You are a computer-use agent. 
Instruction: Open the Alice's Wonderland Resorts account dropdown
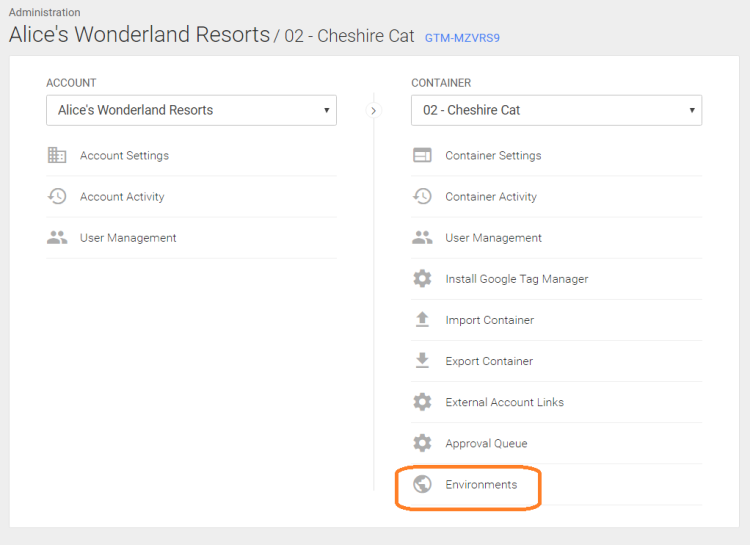[191, 110]
